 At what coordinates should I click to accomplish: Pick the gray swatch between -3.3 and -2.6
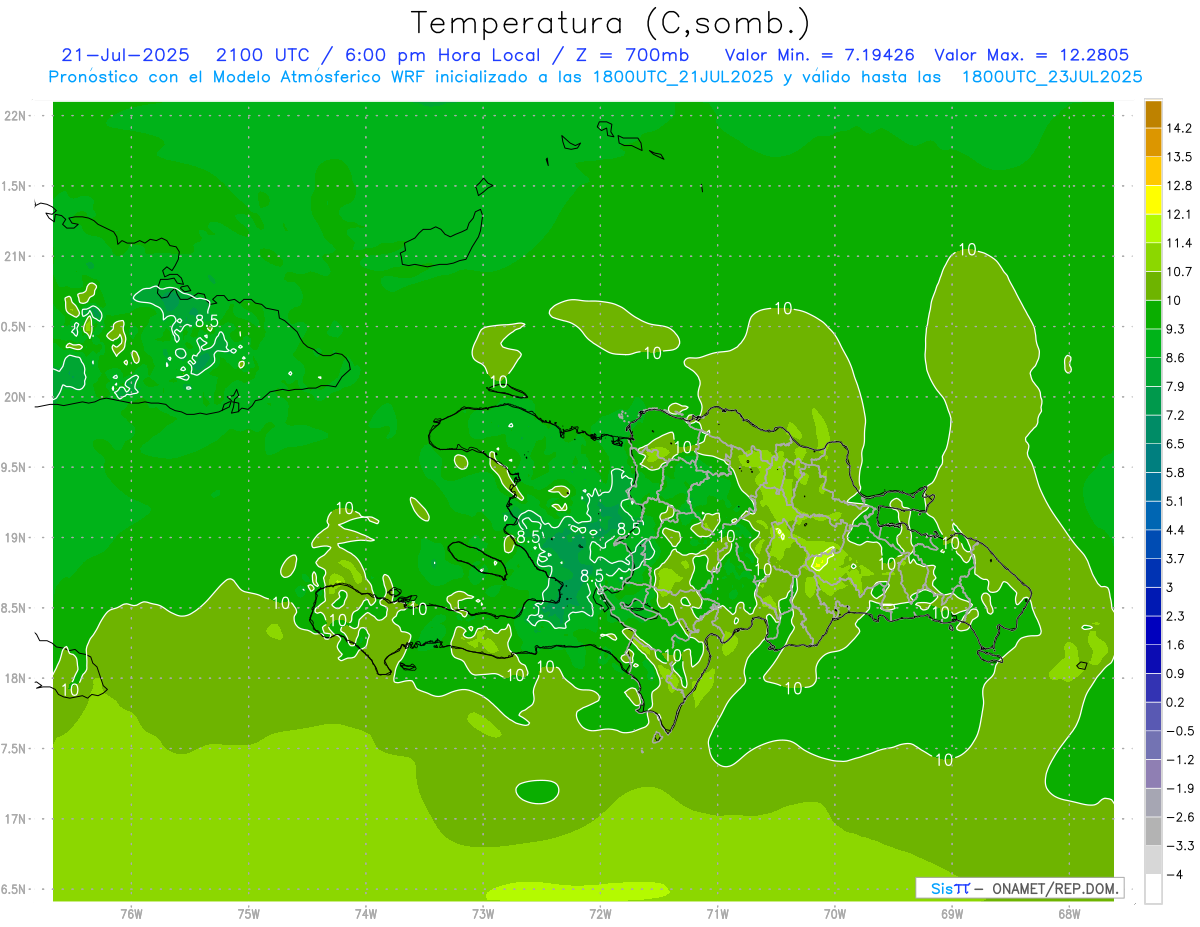click(x=1153, y=831)
